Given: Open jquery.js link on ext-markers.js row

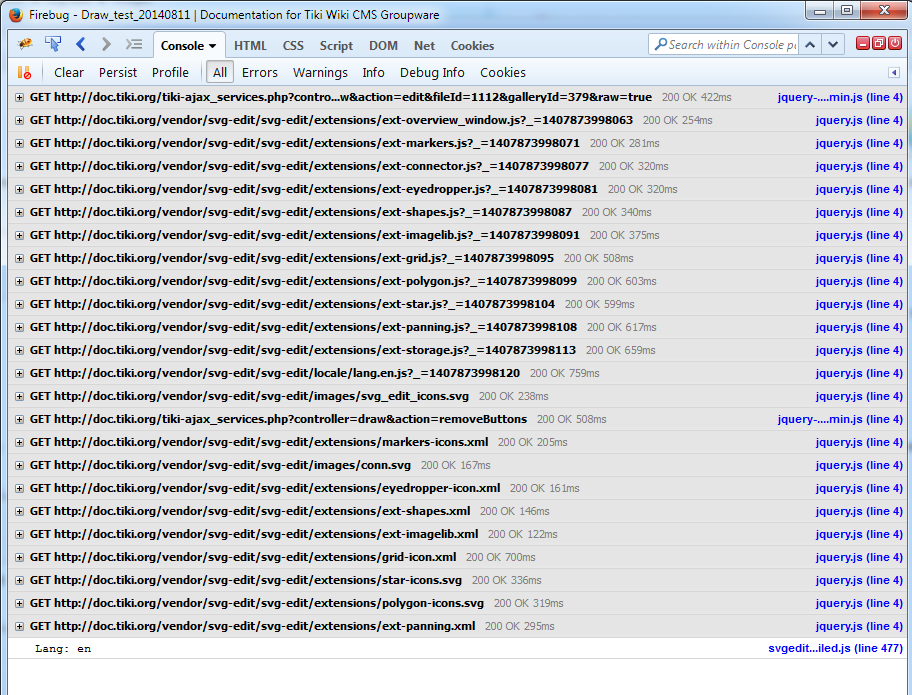Looking at the screenshot, I should (x=859, y=143).
